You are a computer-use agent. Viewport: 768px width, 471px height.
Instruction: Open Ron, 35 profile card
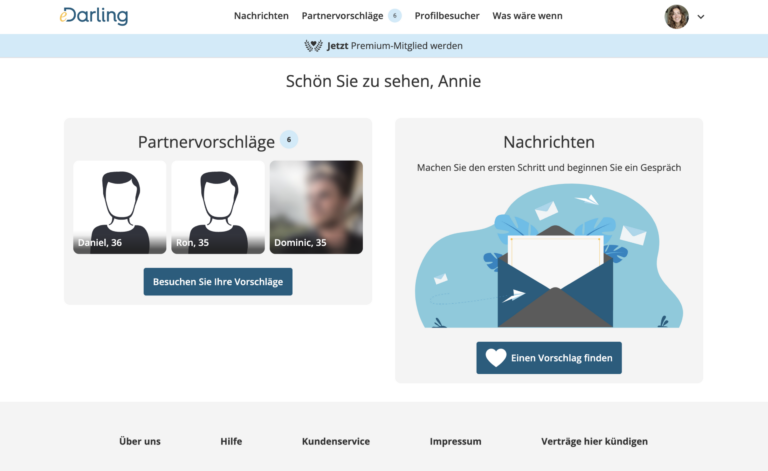(x=218, y=207)
